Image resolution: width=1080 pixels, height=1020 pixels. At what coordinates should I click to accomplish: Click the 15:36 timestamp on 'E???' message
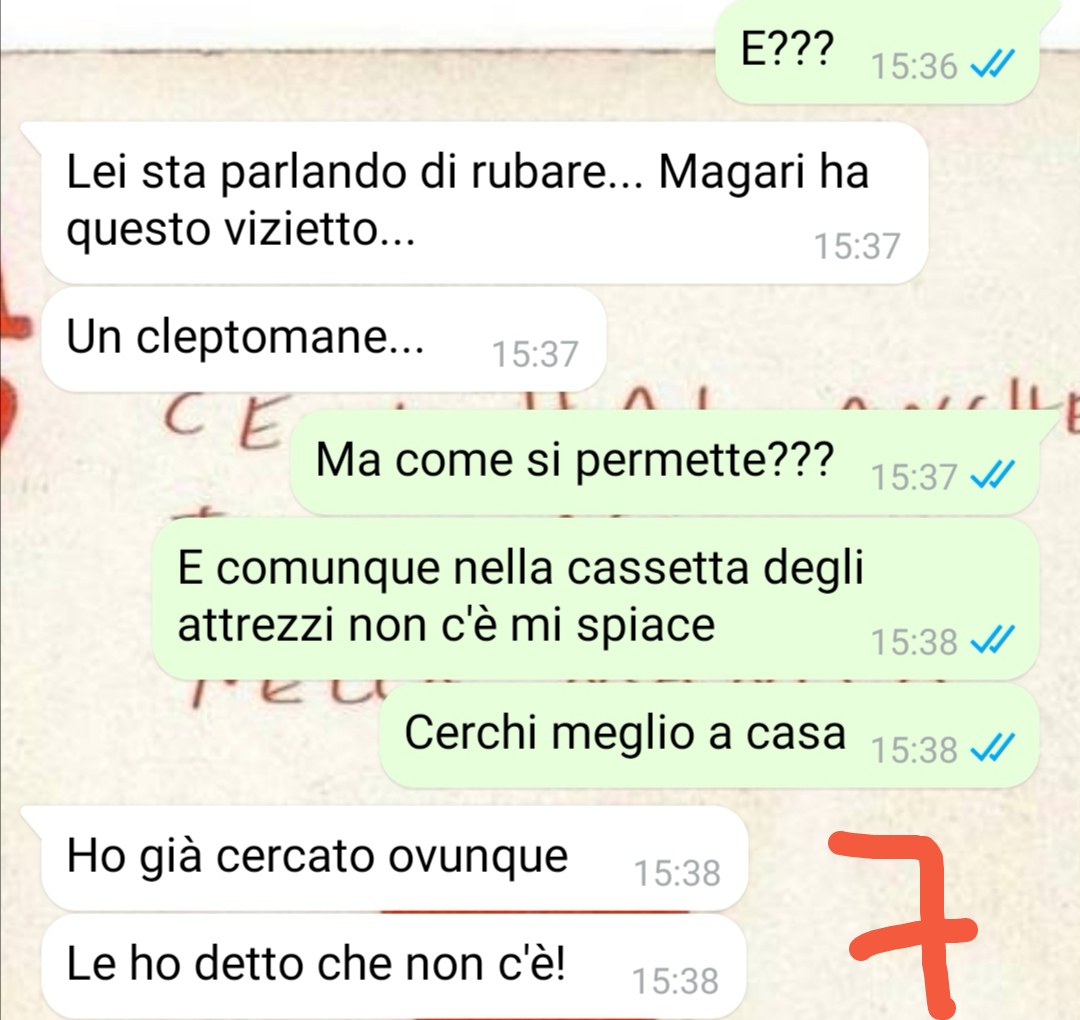pos(914,67)
